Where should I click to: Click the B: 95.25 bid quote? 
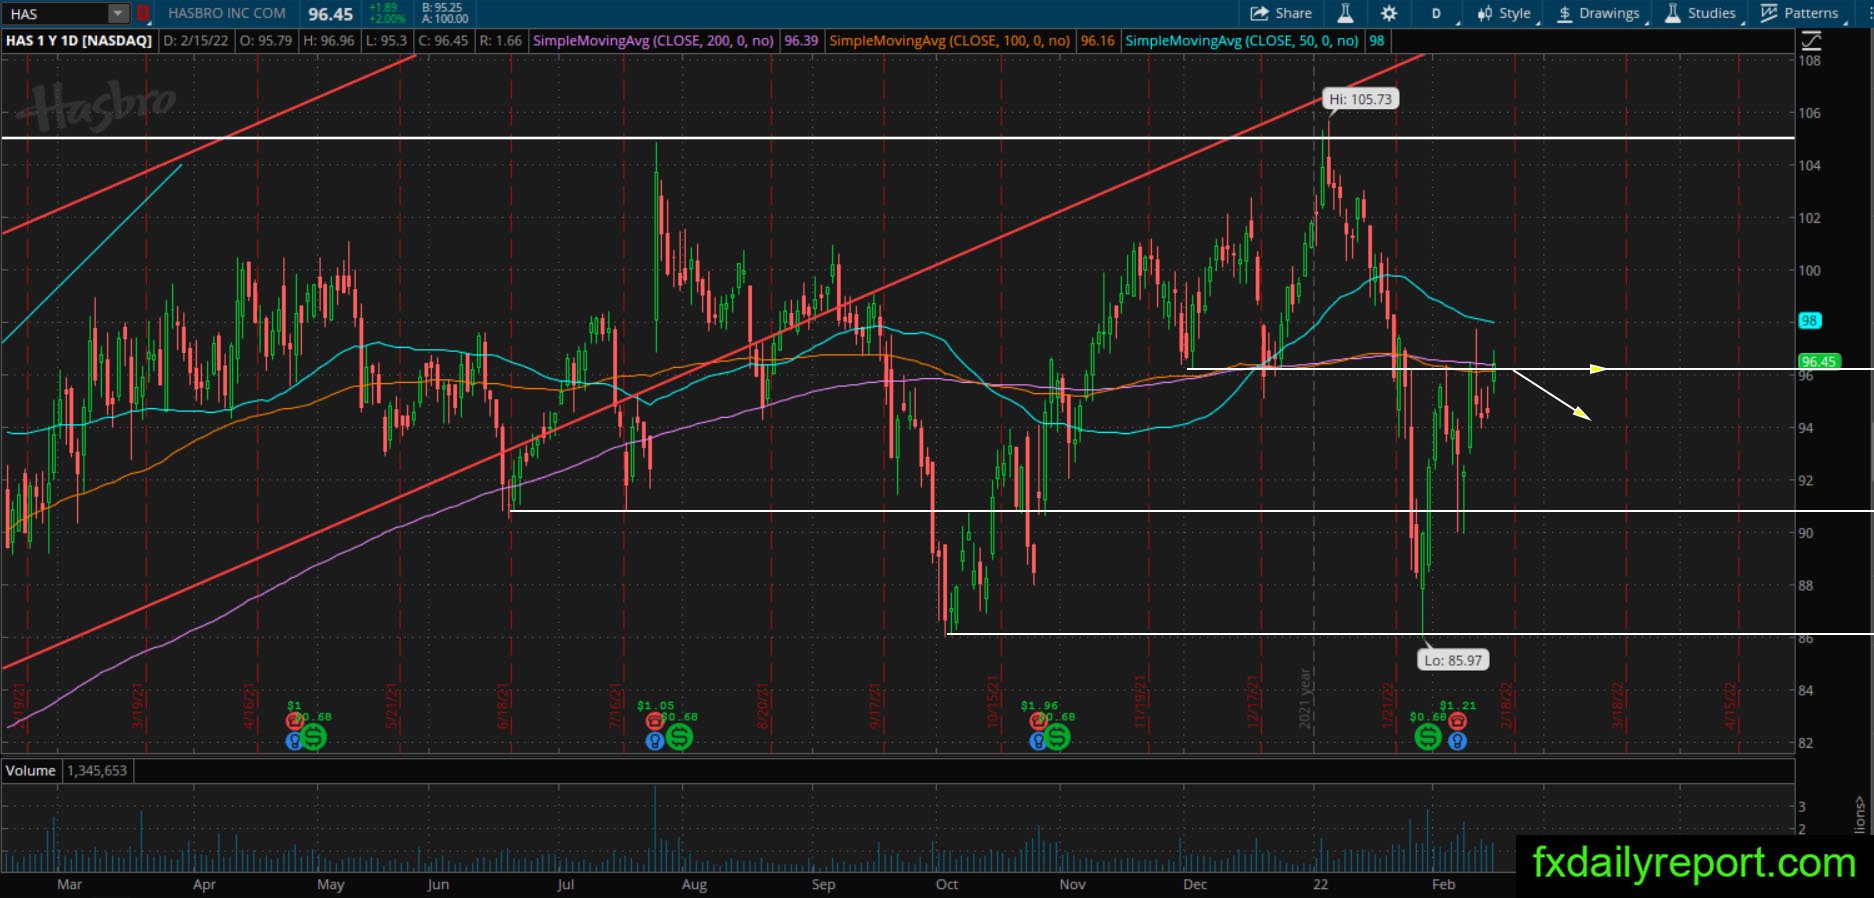pyautogui.click(x=443, y=8)
